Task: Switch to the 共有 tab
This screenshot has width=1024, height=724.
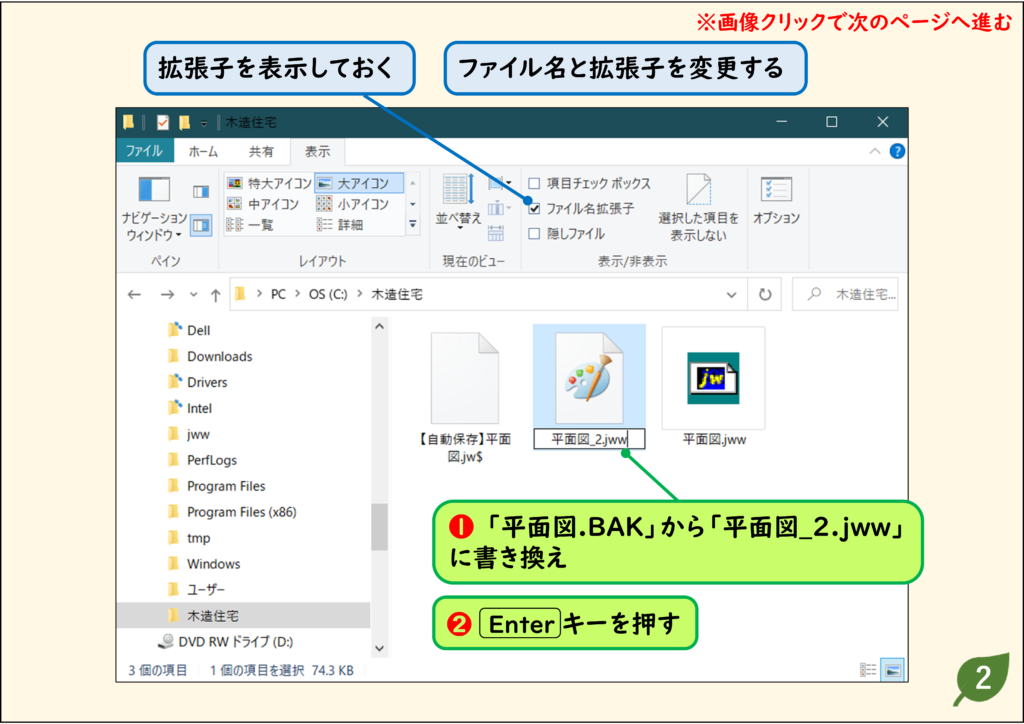Action: click(261, 151)
